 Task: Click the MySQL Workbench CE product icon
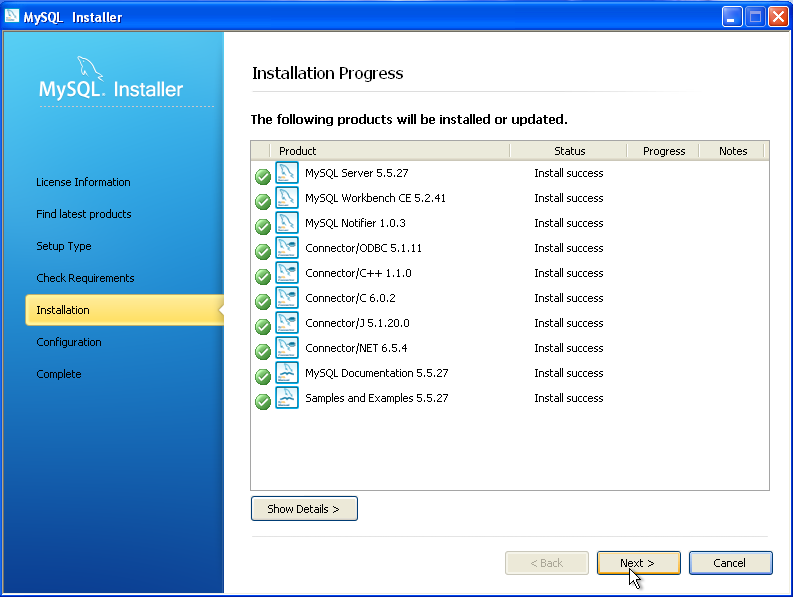[x=287, y=198]
